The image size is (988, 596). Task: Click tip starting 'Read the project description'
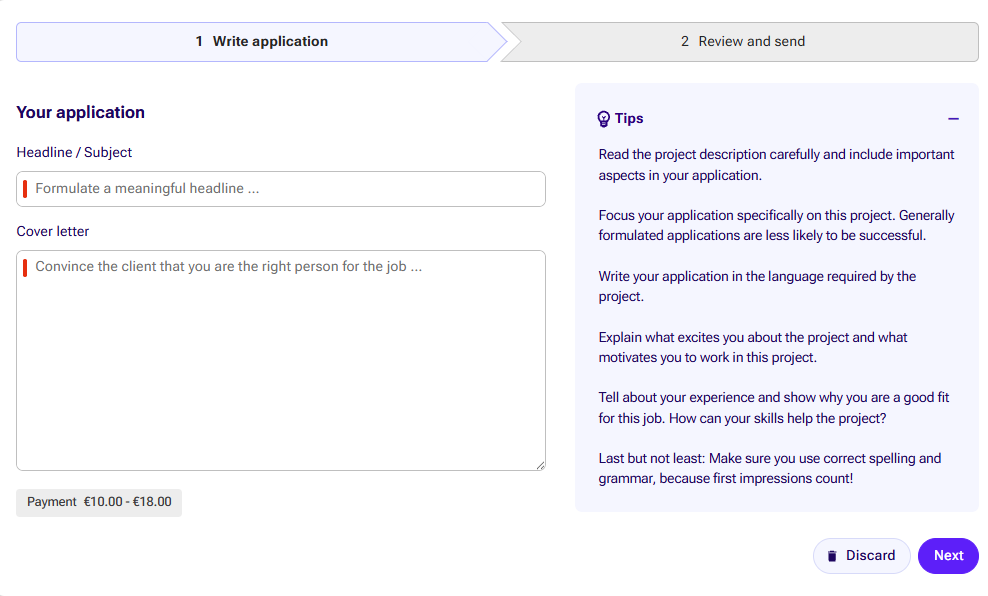pyautogui.click(x=776, y=165)
